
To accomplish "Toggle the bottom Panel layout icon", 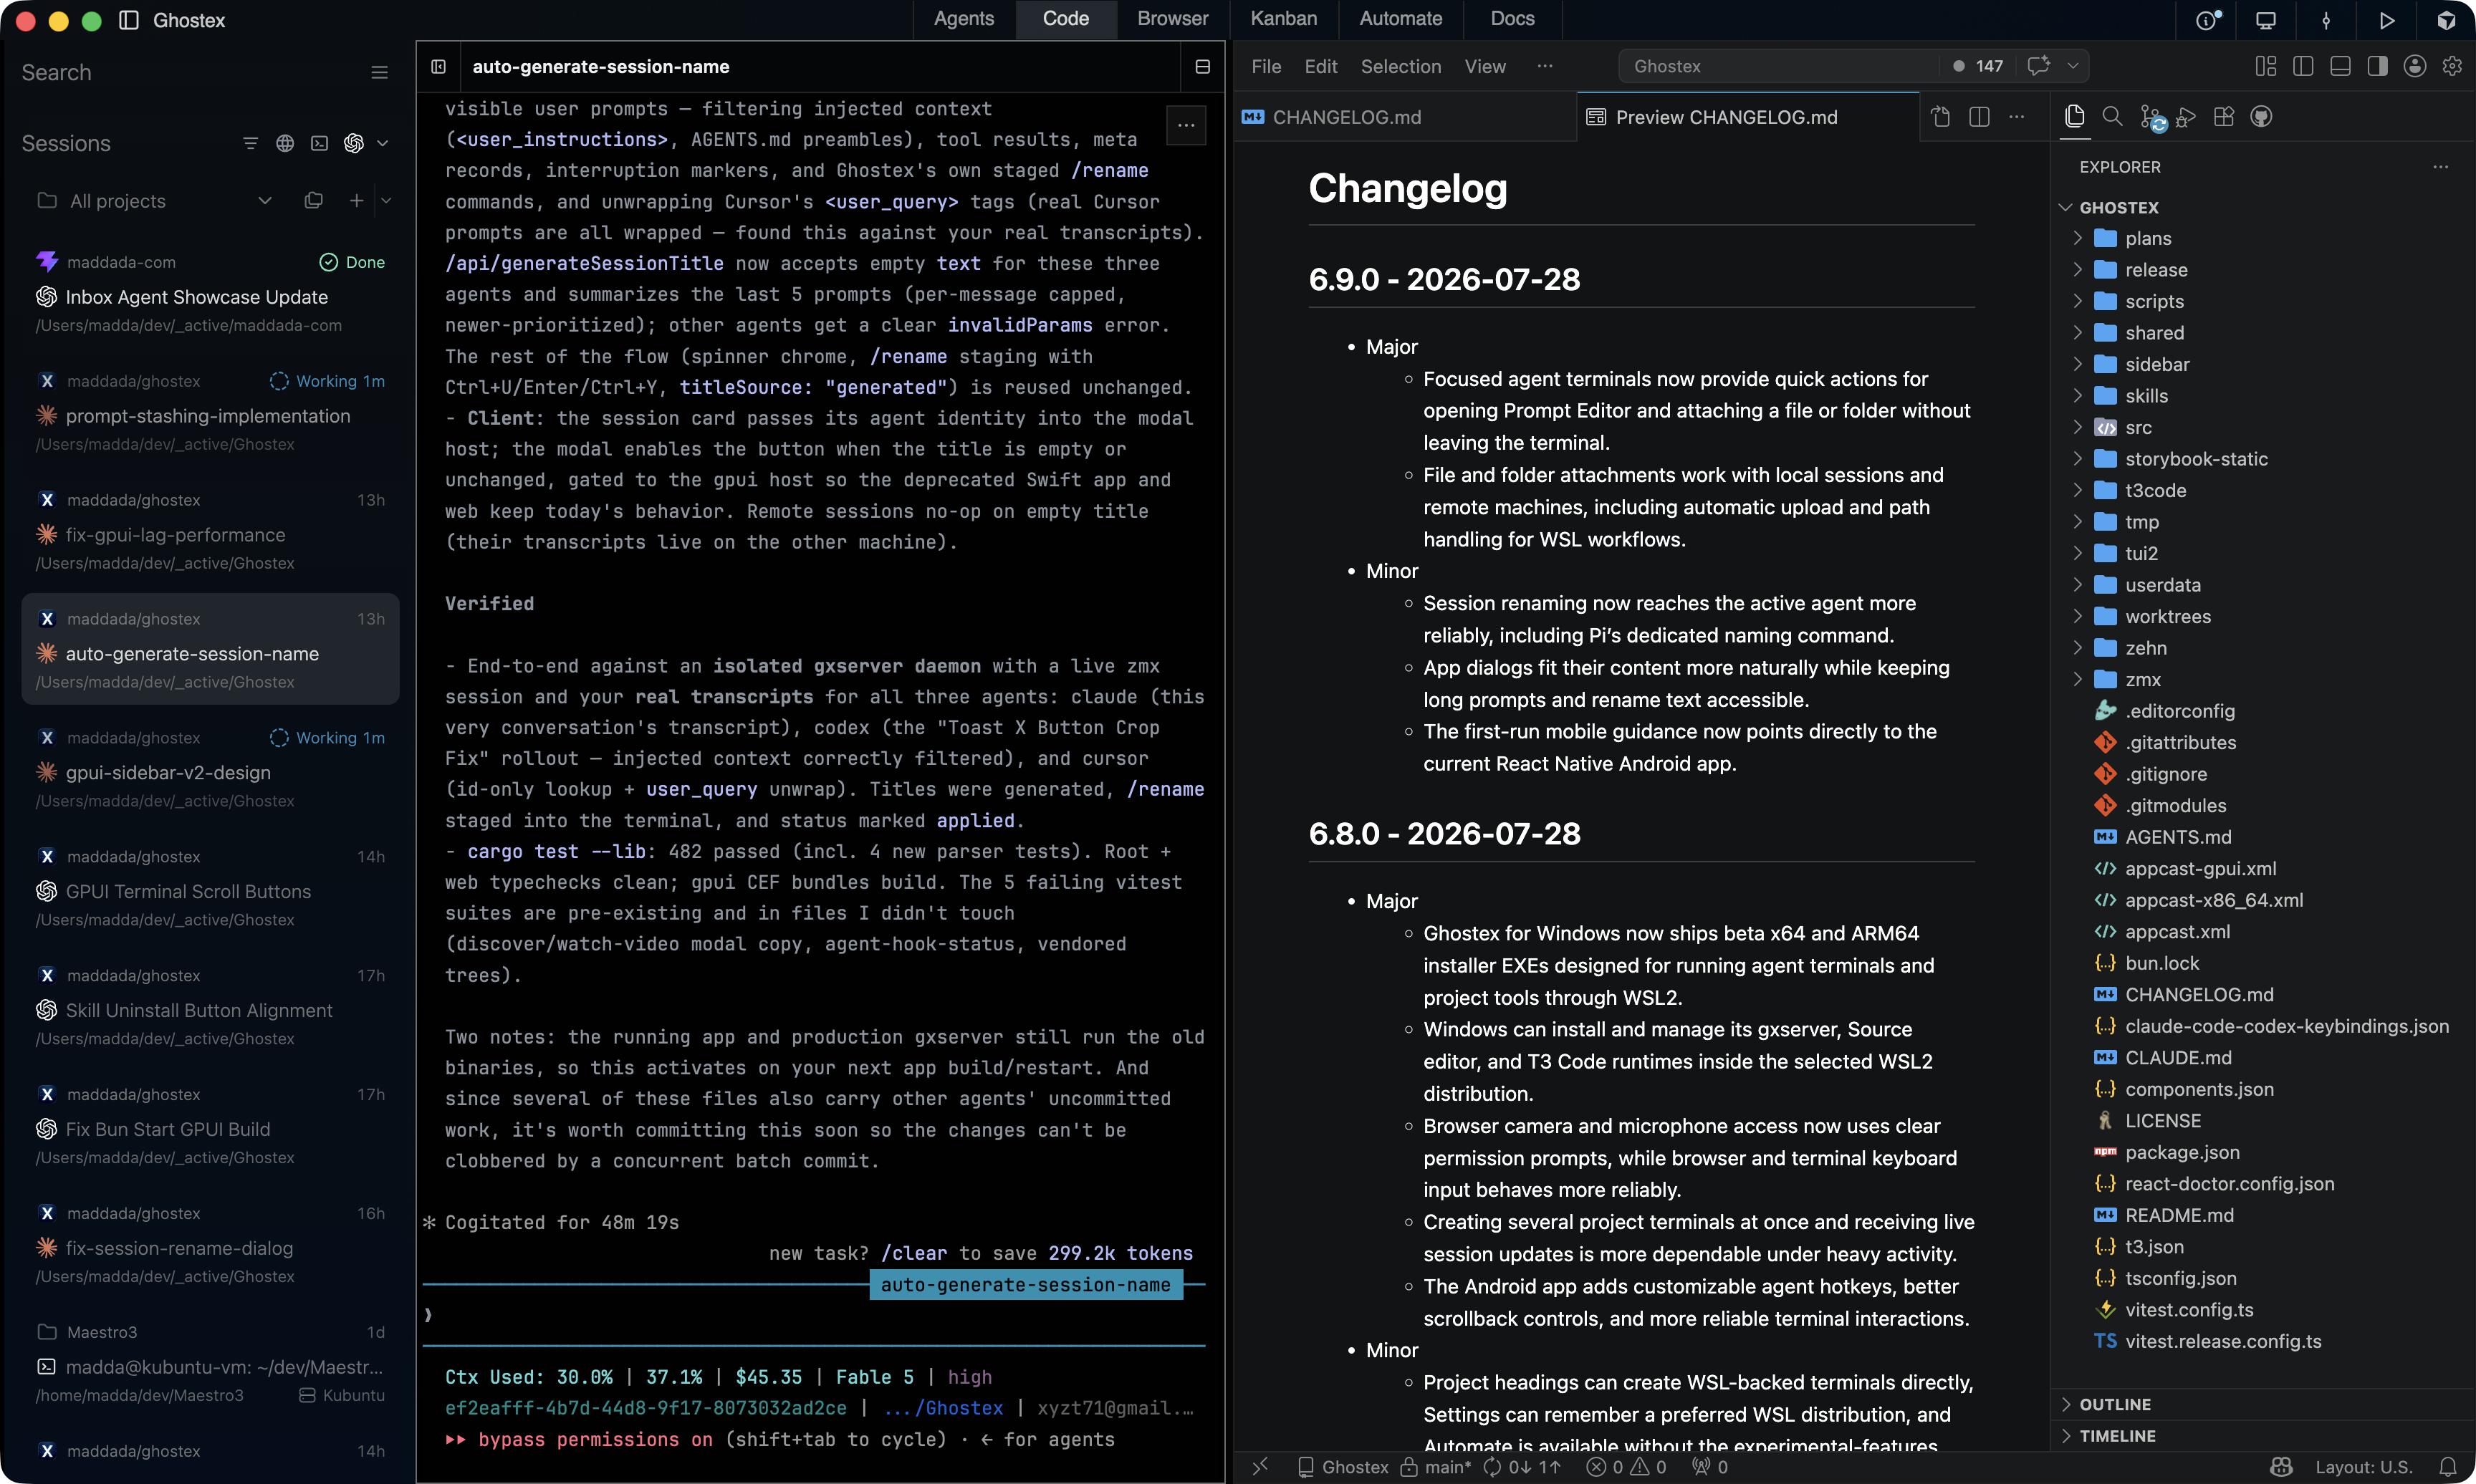I will pyautogui.click(x=2340, y=66).
